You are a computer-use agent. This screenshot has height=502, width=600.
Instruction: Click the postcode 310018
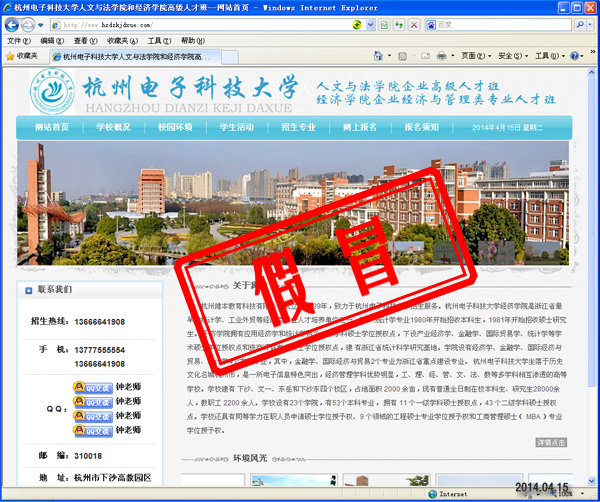coord(88,456)
